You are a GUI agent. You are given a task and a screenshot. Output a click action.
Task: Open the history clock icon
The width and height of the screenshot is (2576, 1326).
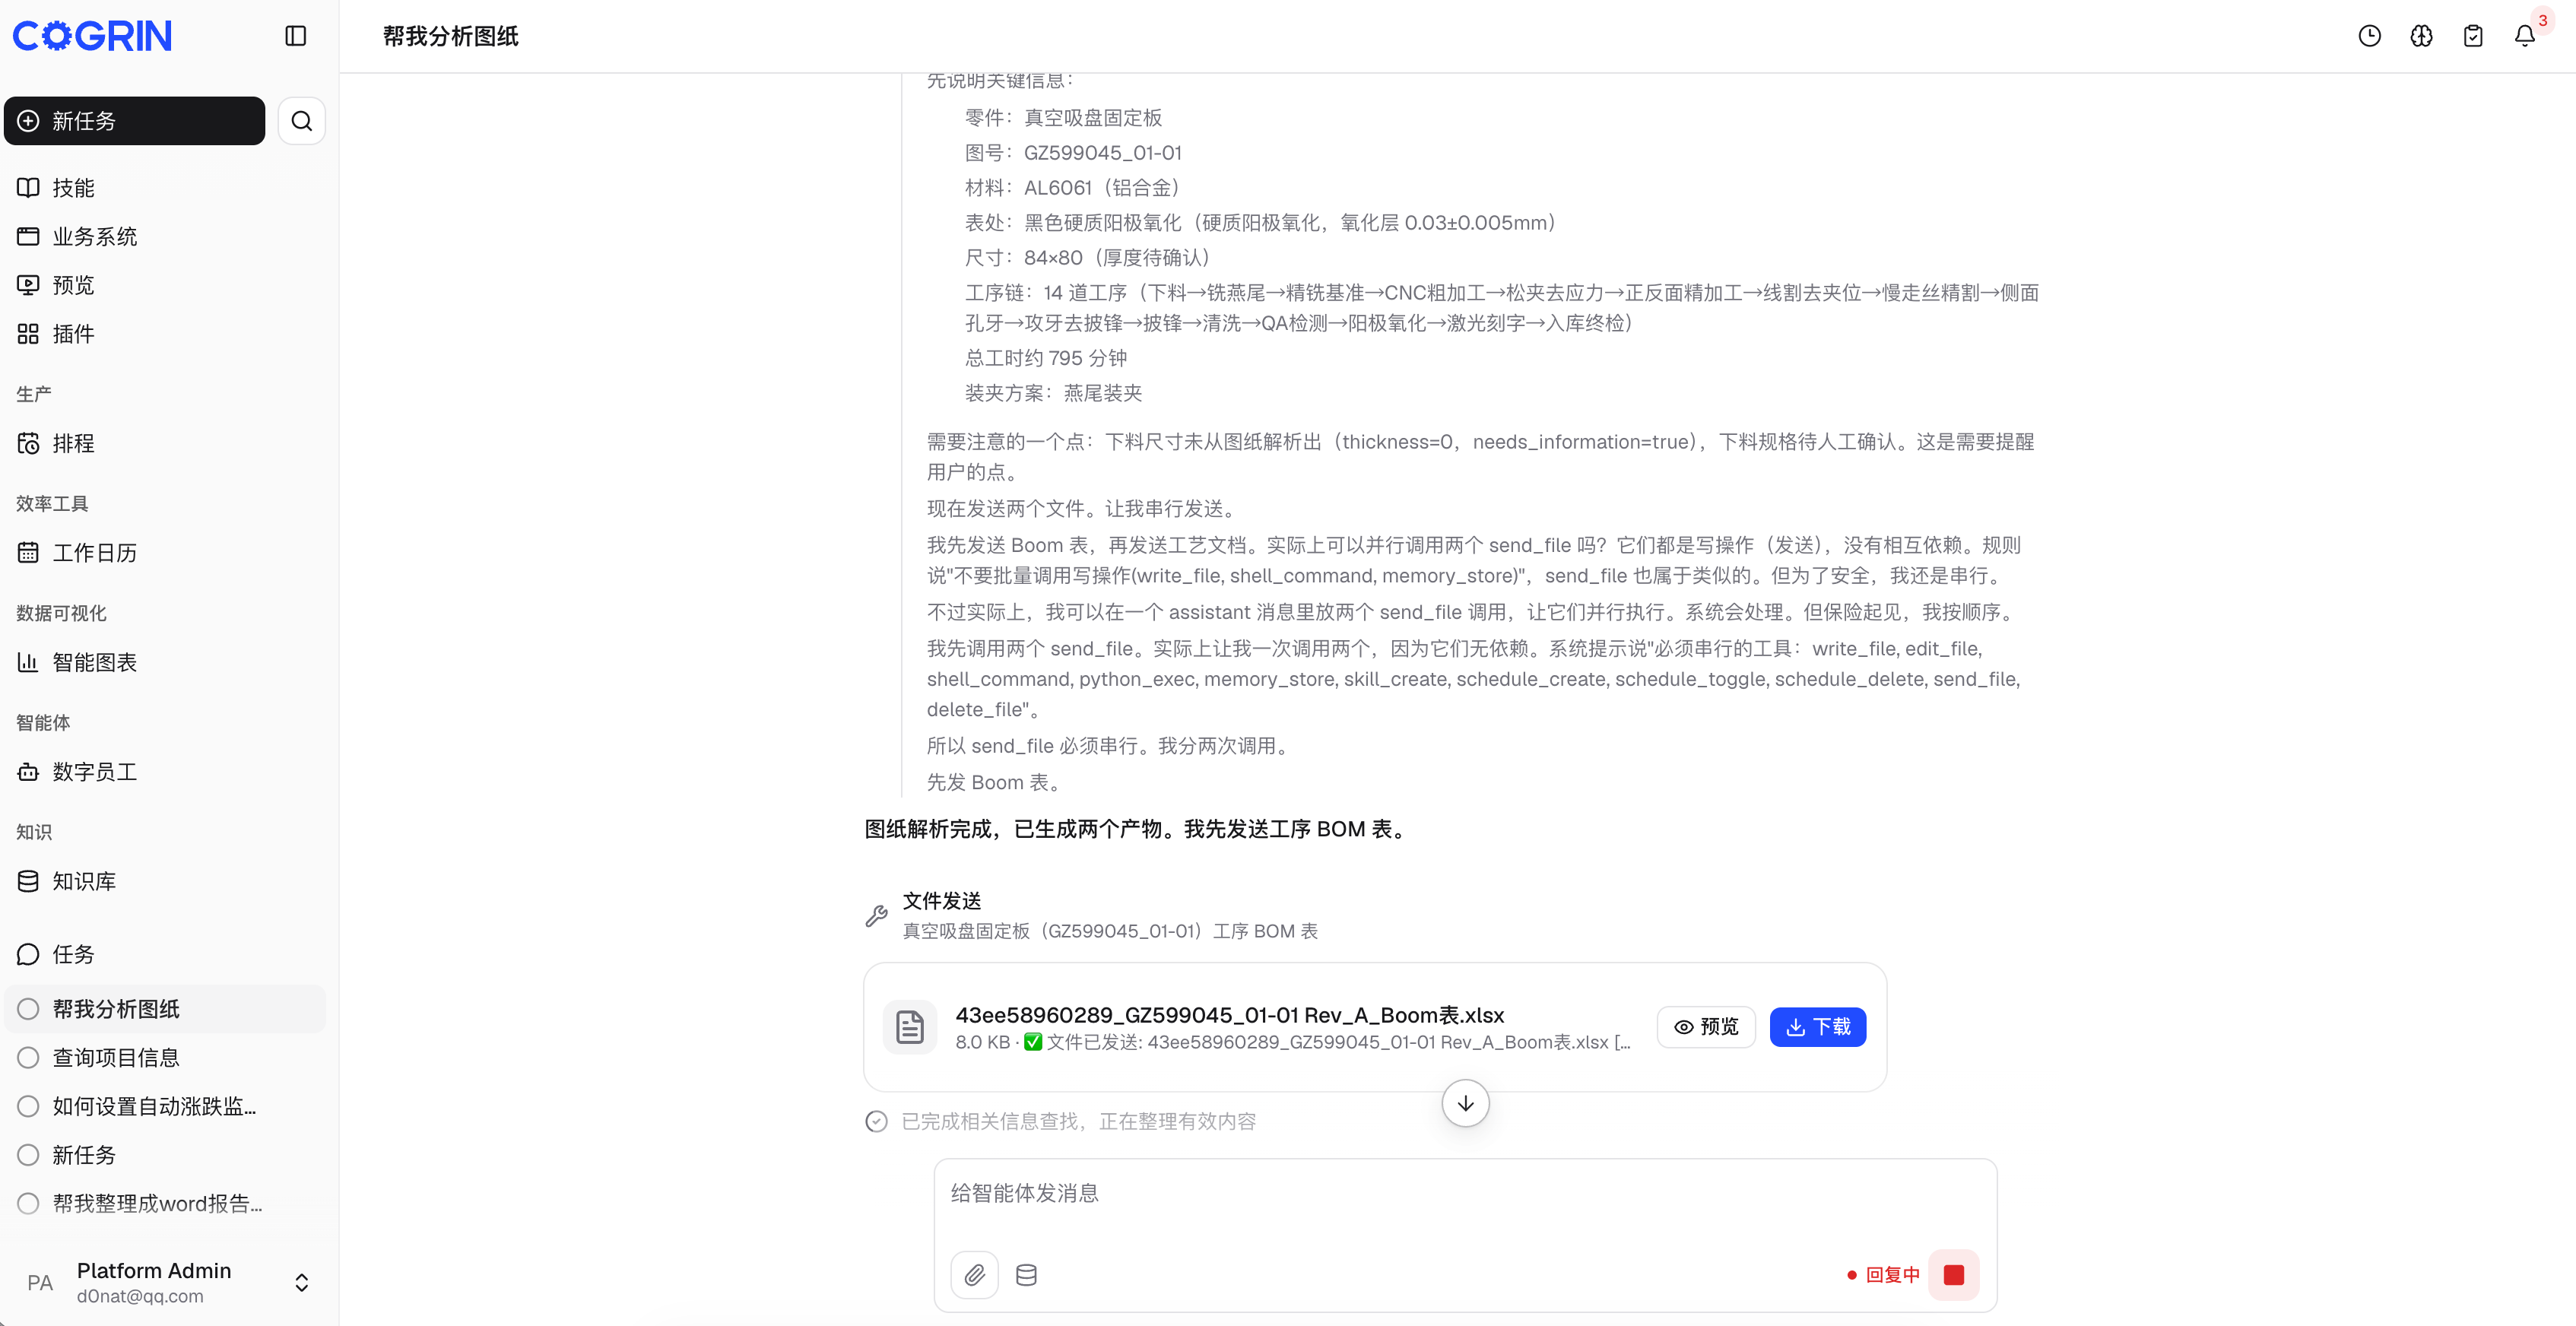(x=2369, y=36)
